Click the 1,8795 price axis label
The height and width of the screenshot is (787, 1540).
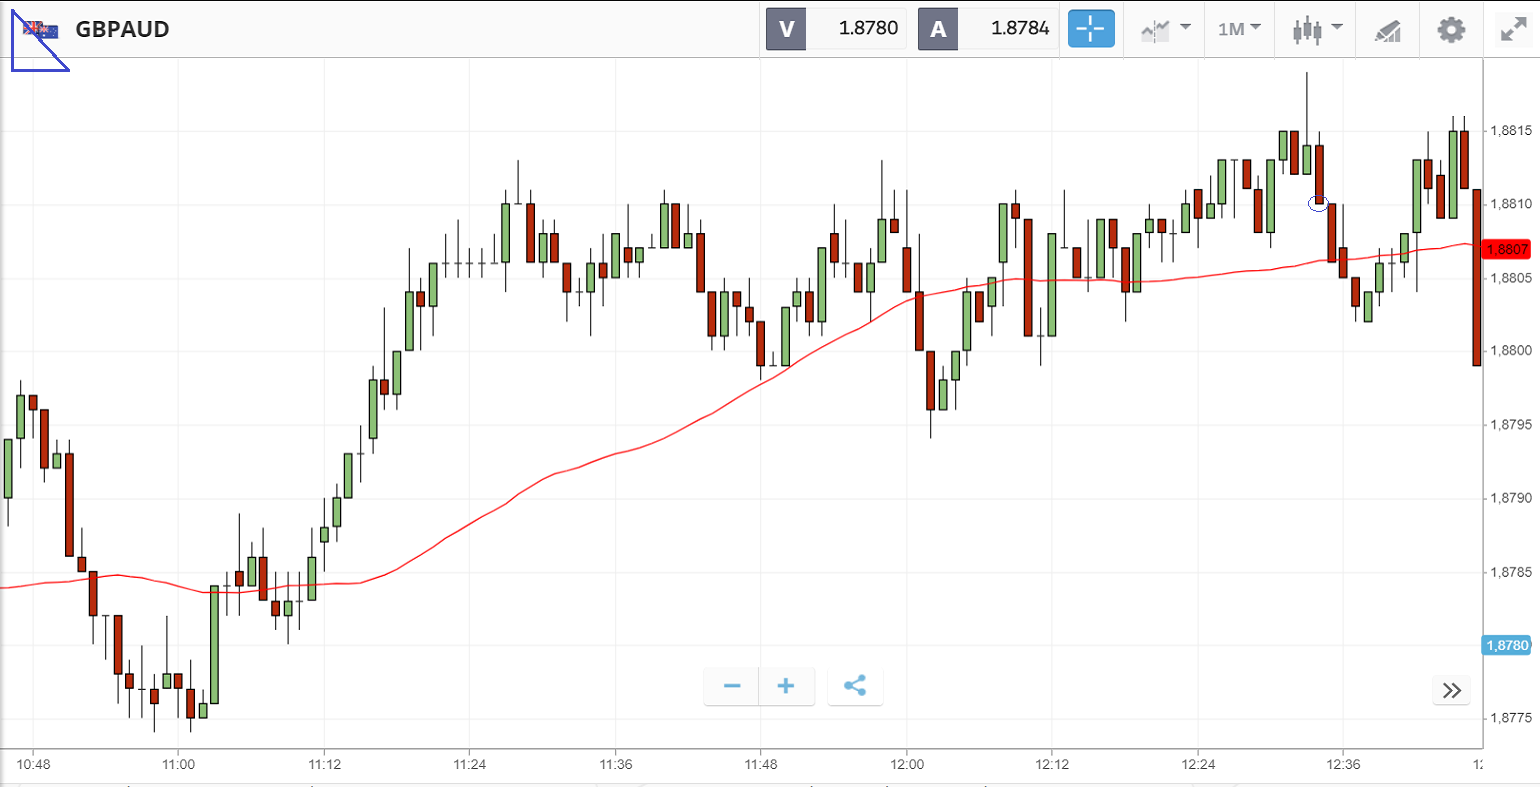(1510, 425)
